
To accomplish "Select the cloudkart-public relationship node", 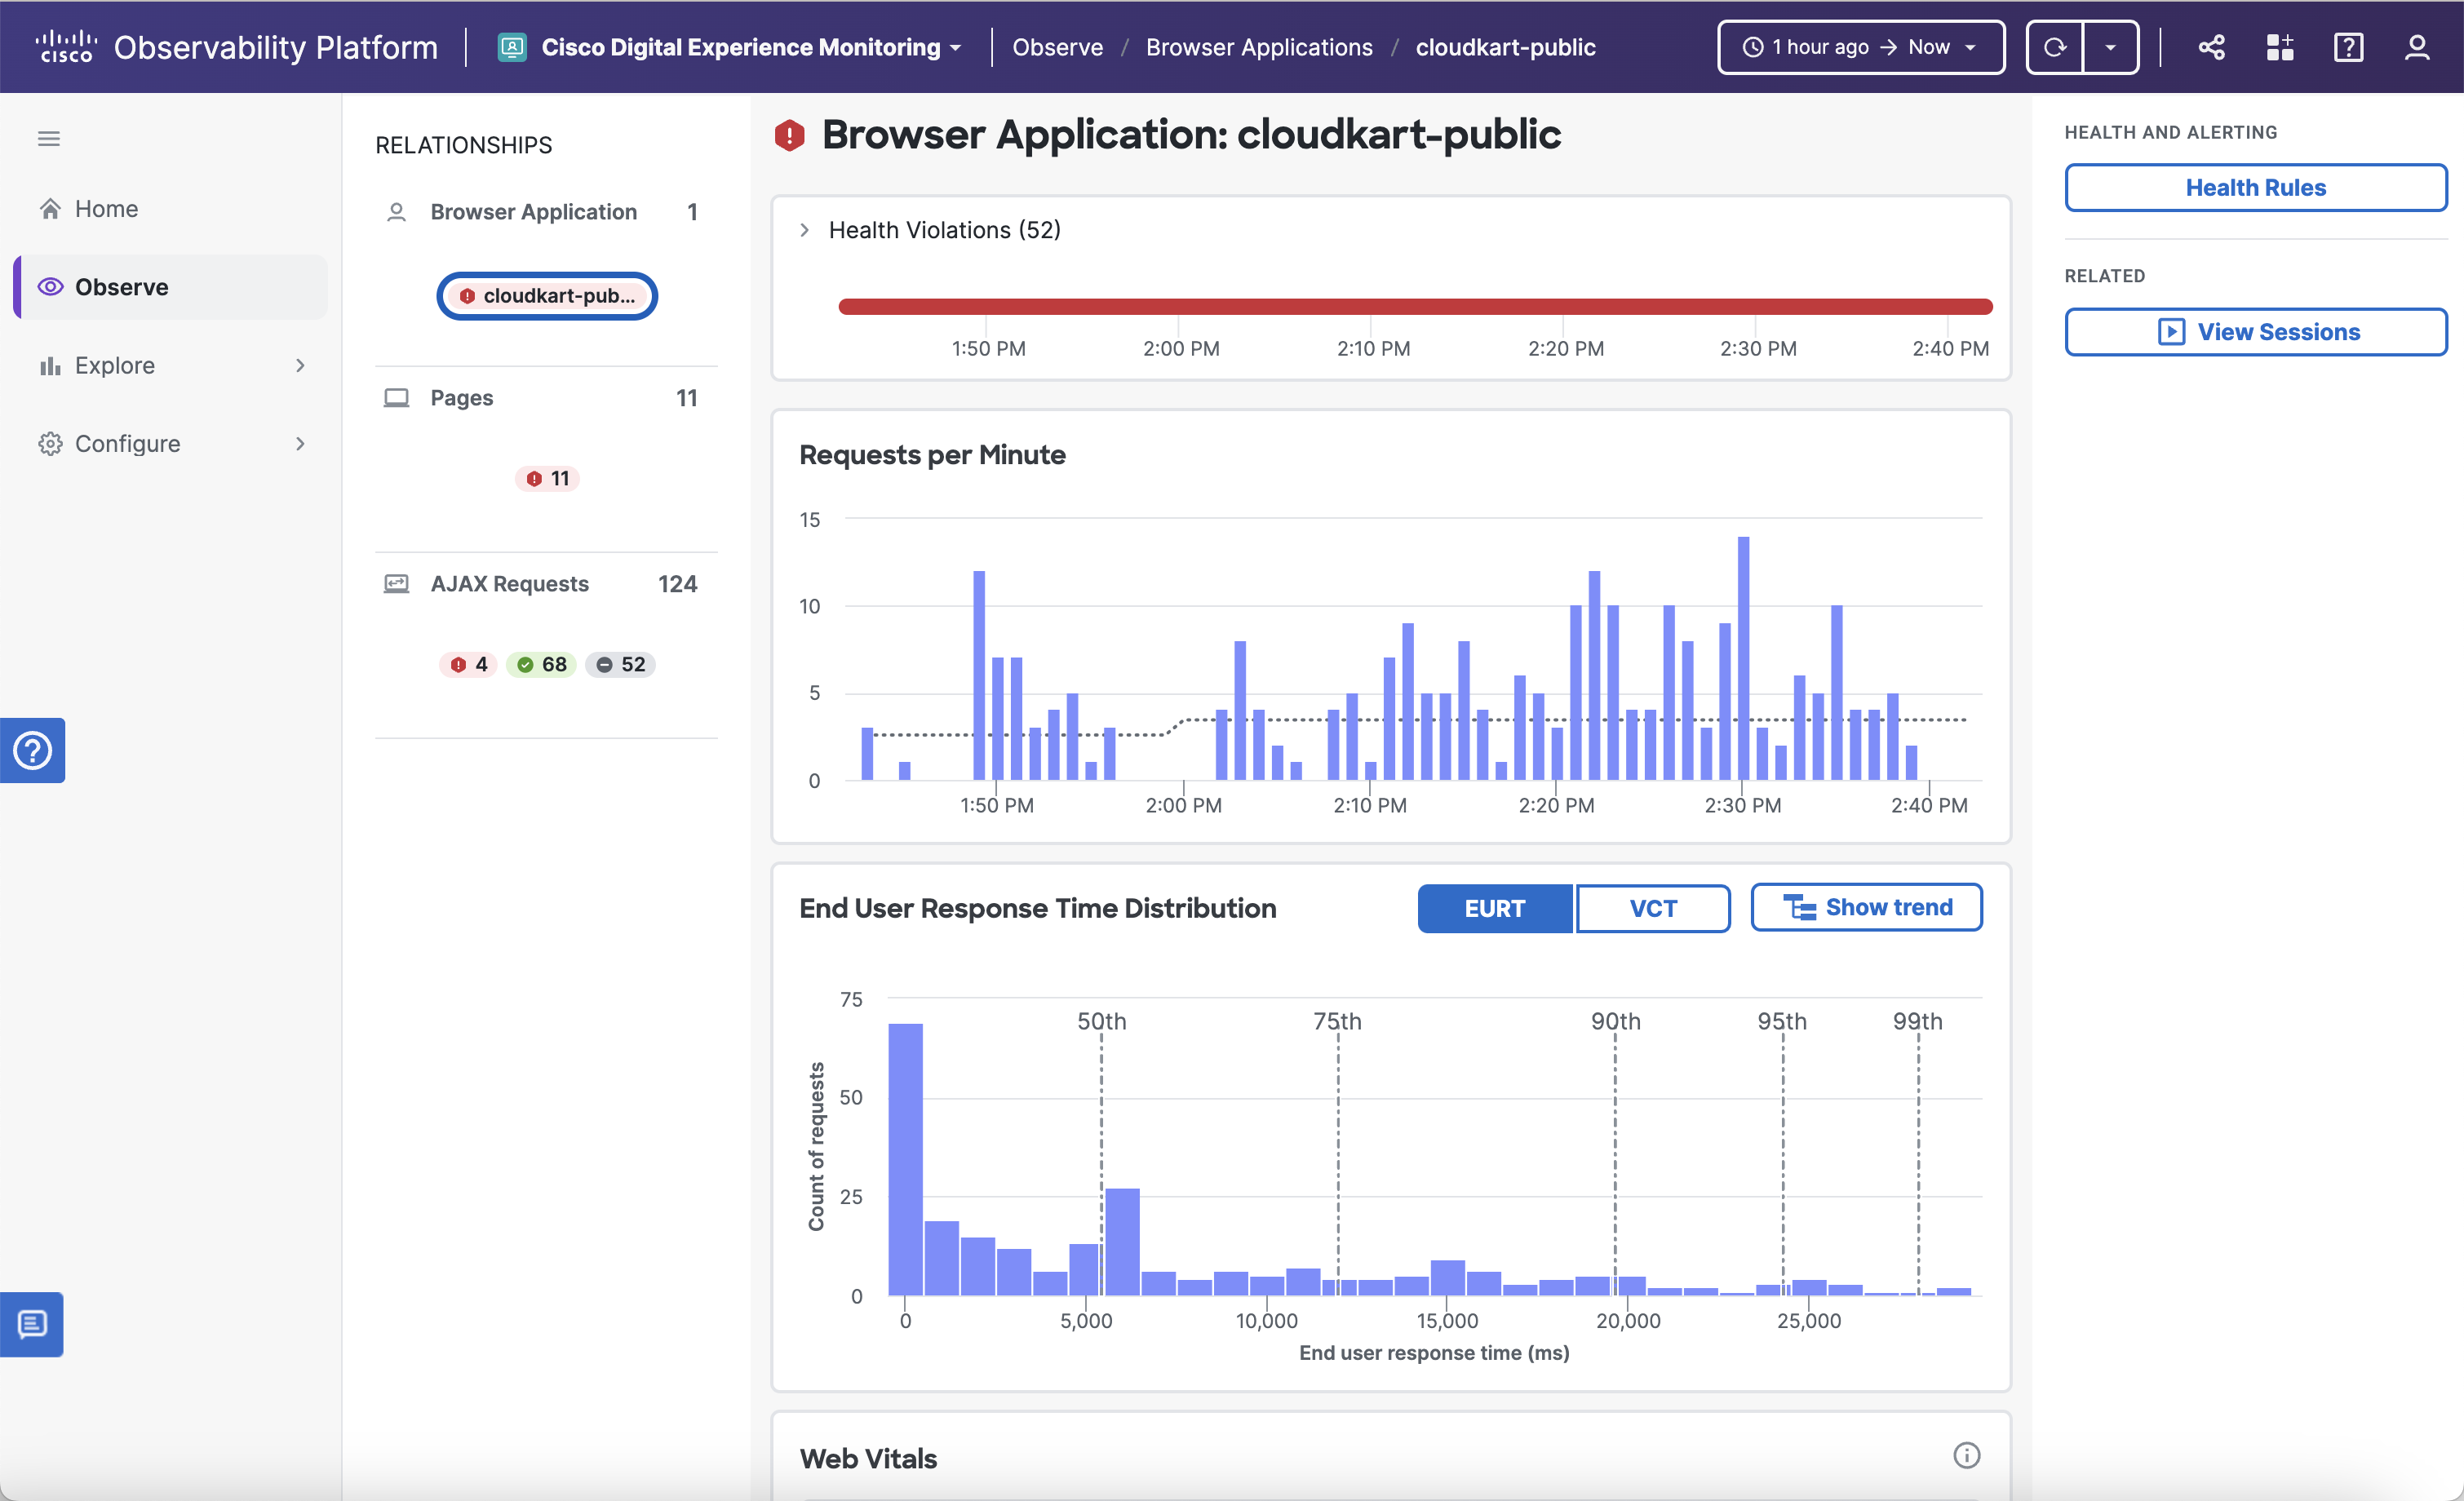I will pos(547,296).
